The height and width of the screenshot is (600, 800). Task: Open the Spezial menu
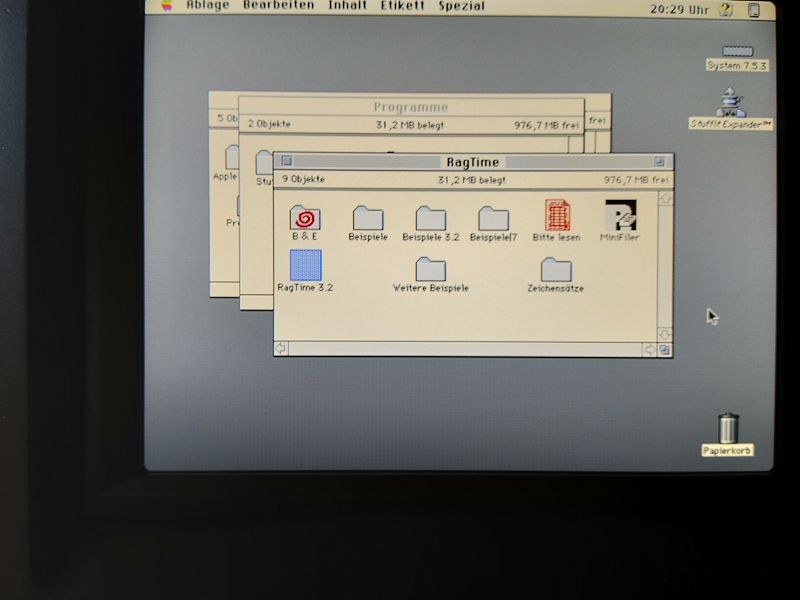click(x=461, y=6)
